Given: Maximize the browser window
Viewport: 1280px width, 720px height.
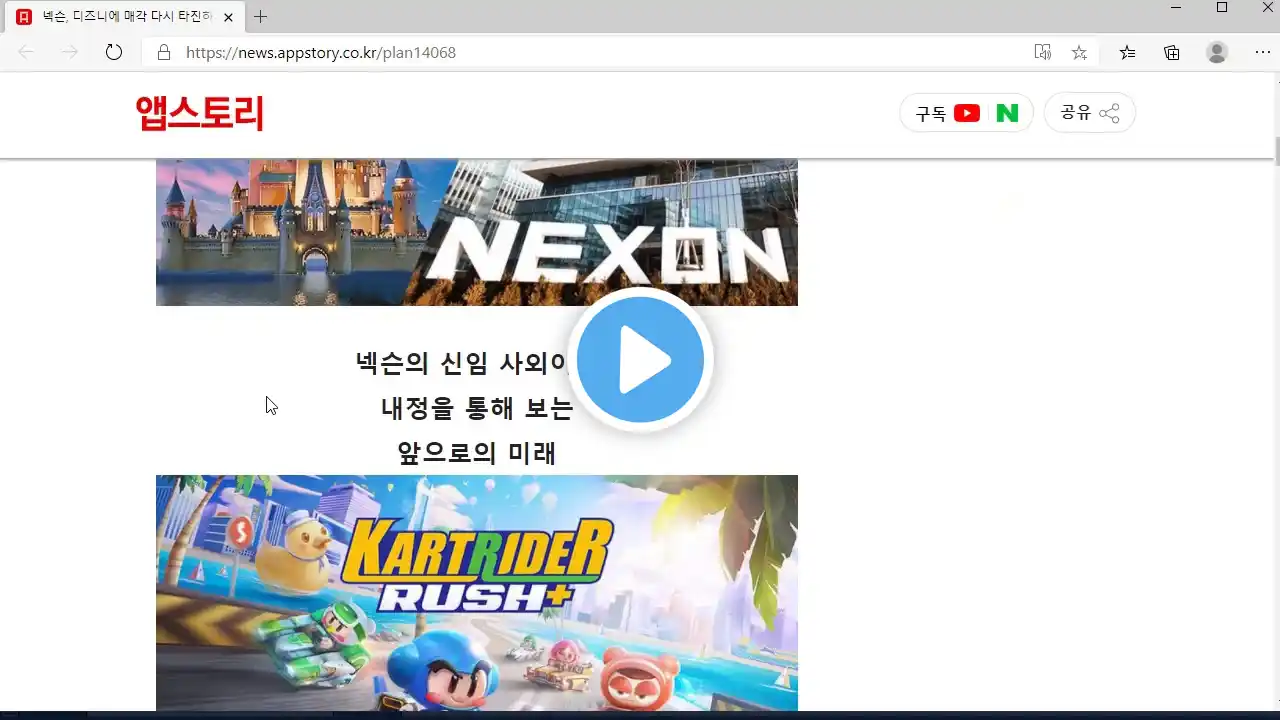Looking at the screenshot, I should [1221, 8].
